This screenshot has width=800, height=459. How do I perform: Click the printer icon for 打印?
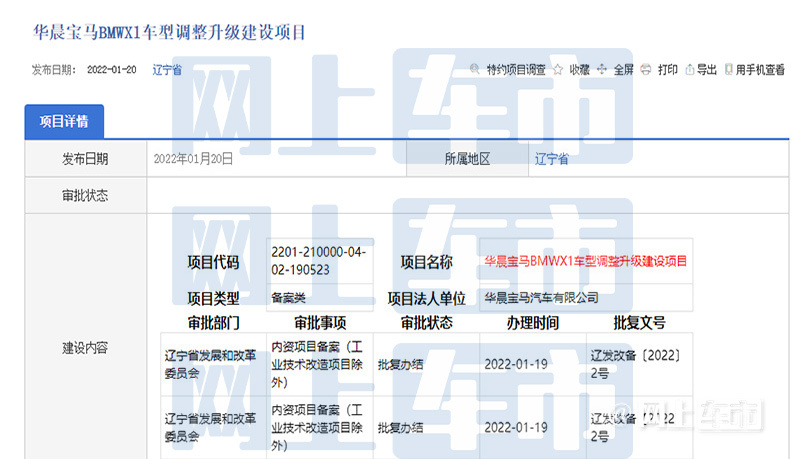point(646,69)
